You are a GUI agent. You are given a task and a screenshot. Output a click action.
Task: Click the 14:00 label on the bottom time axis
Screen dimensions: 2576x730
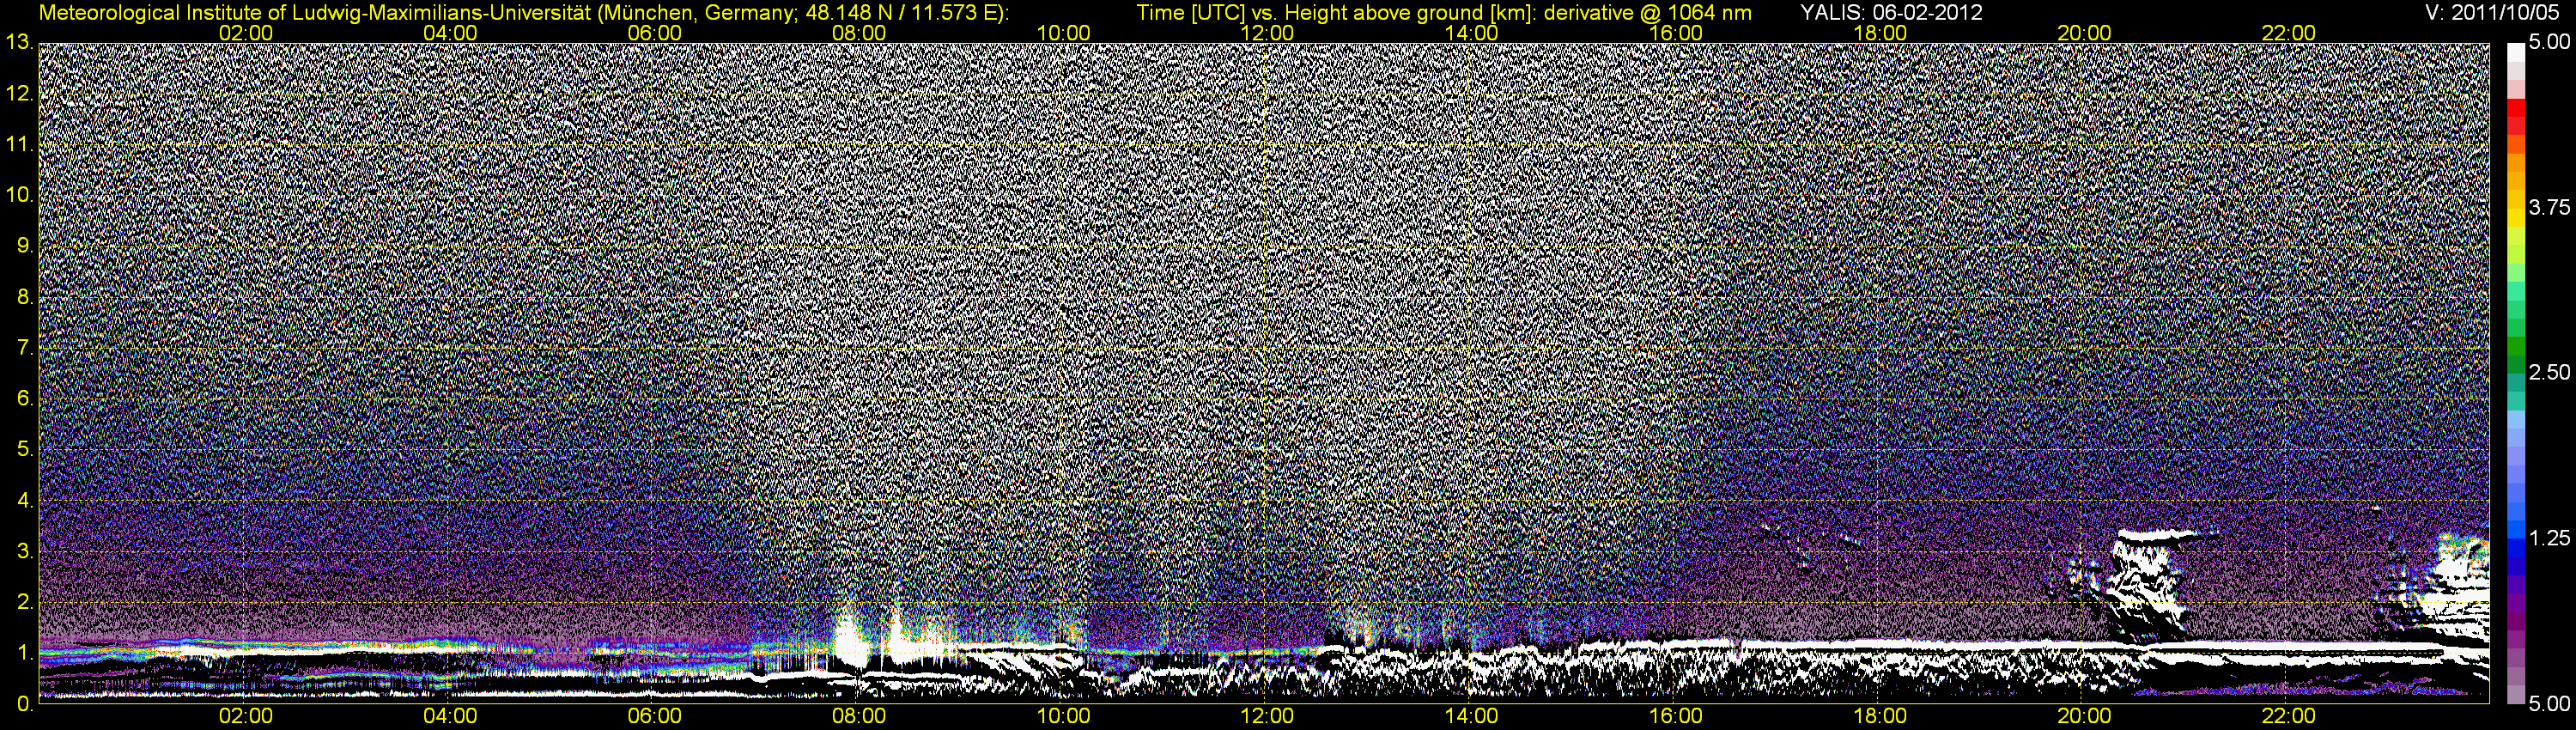pos(1472,716)
